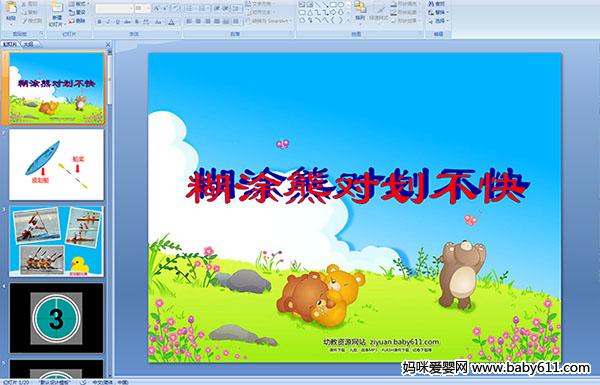Click the Delete slide (删除) button
600x385 pixels.
(x=78, y=21)
